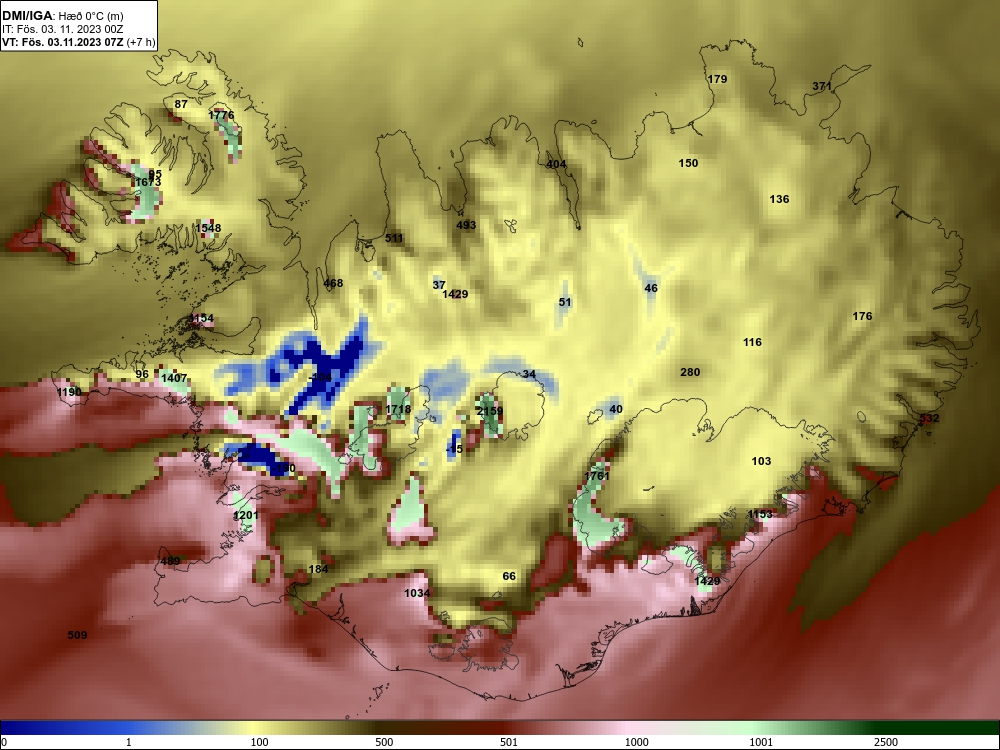The height and width of the screenshot is (750, 1000).
Task: Click the color scale label 1000
Action: 636,742
